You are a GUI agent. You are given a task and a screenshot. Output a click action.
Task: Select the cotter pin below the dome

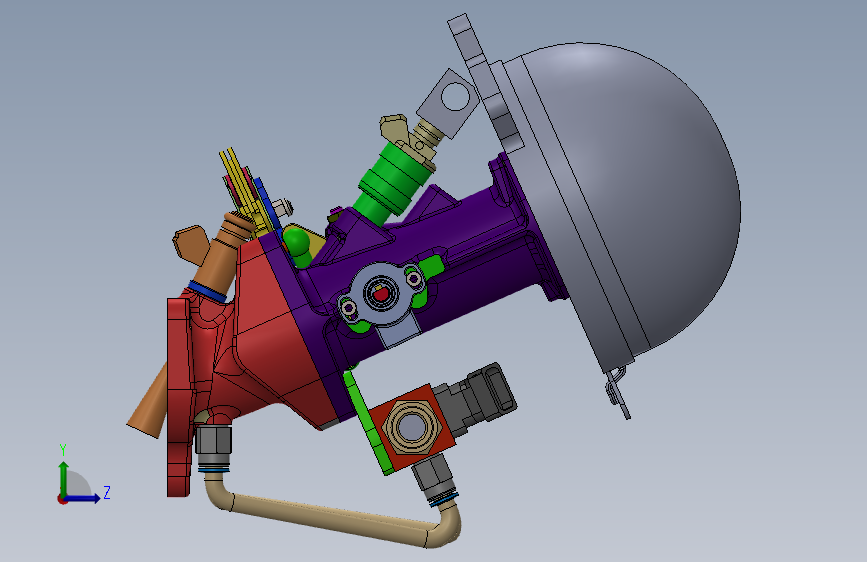pyautogui.click(x=617, y=390)
